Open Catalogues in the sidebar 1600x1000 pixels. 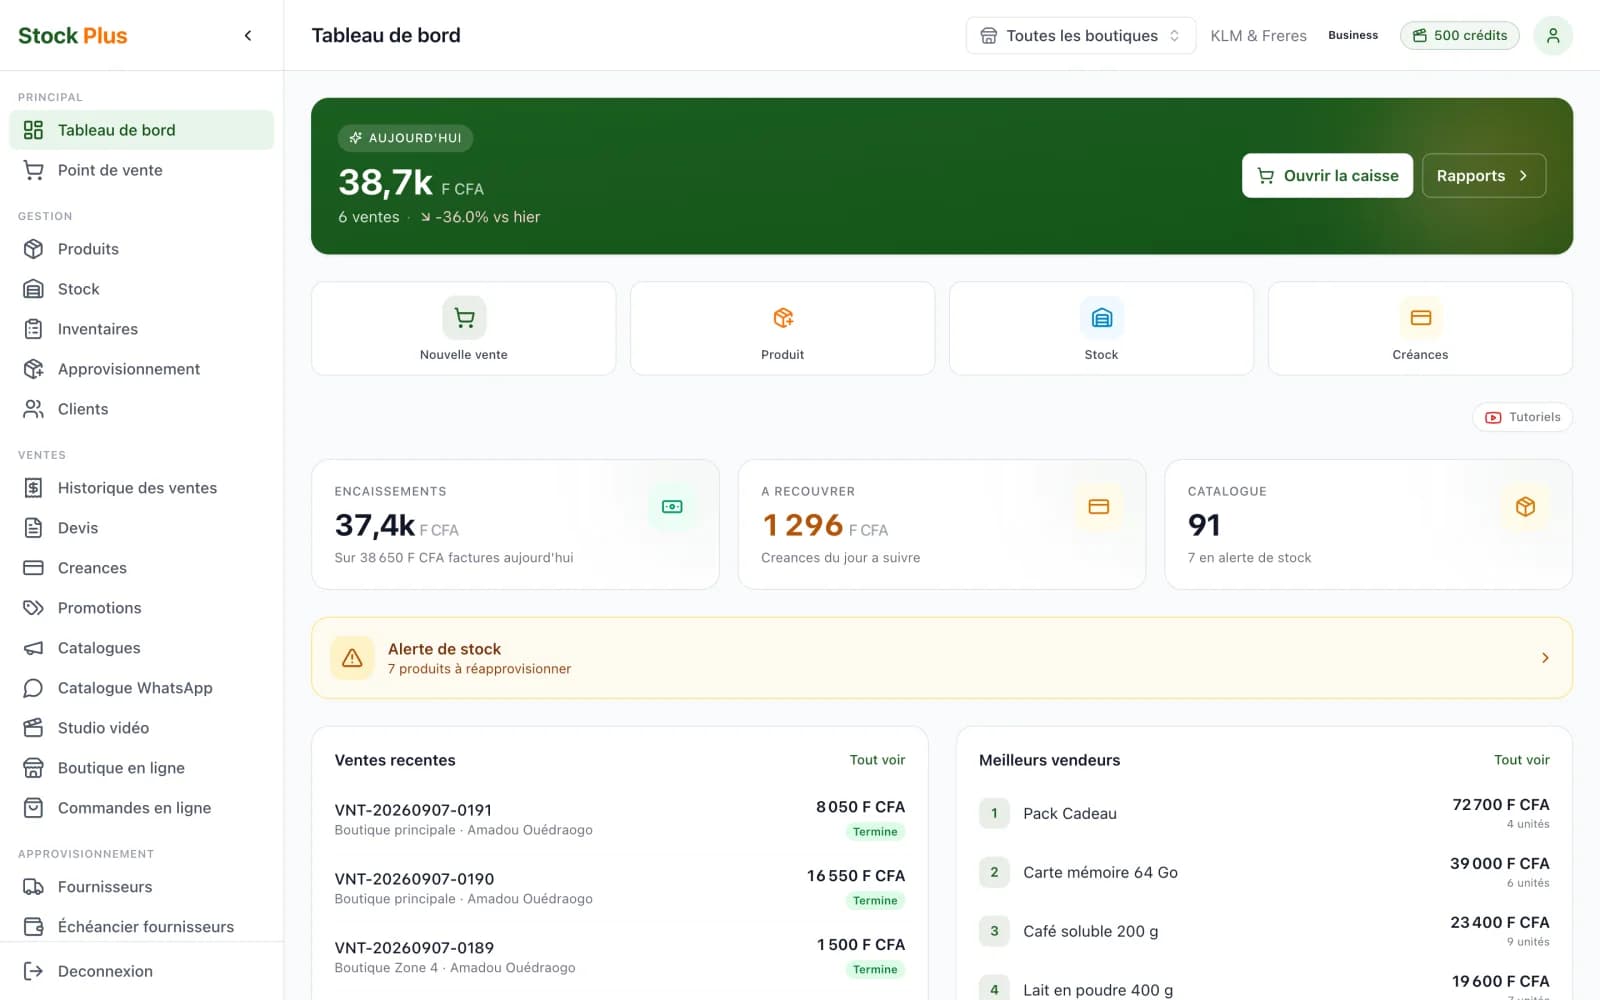tap(141, 648)
